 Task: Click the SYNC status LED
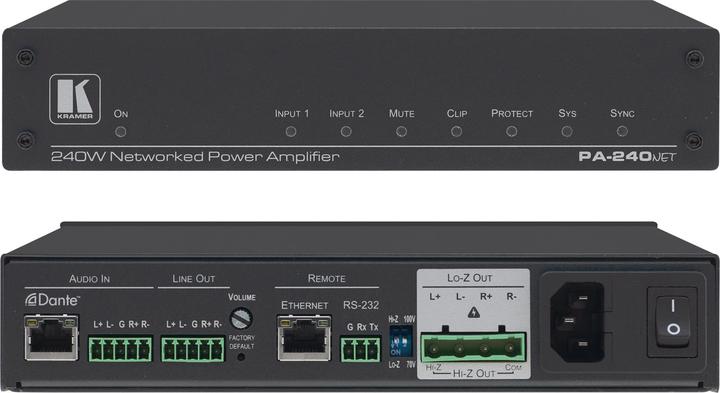pos(622,132)
